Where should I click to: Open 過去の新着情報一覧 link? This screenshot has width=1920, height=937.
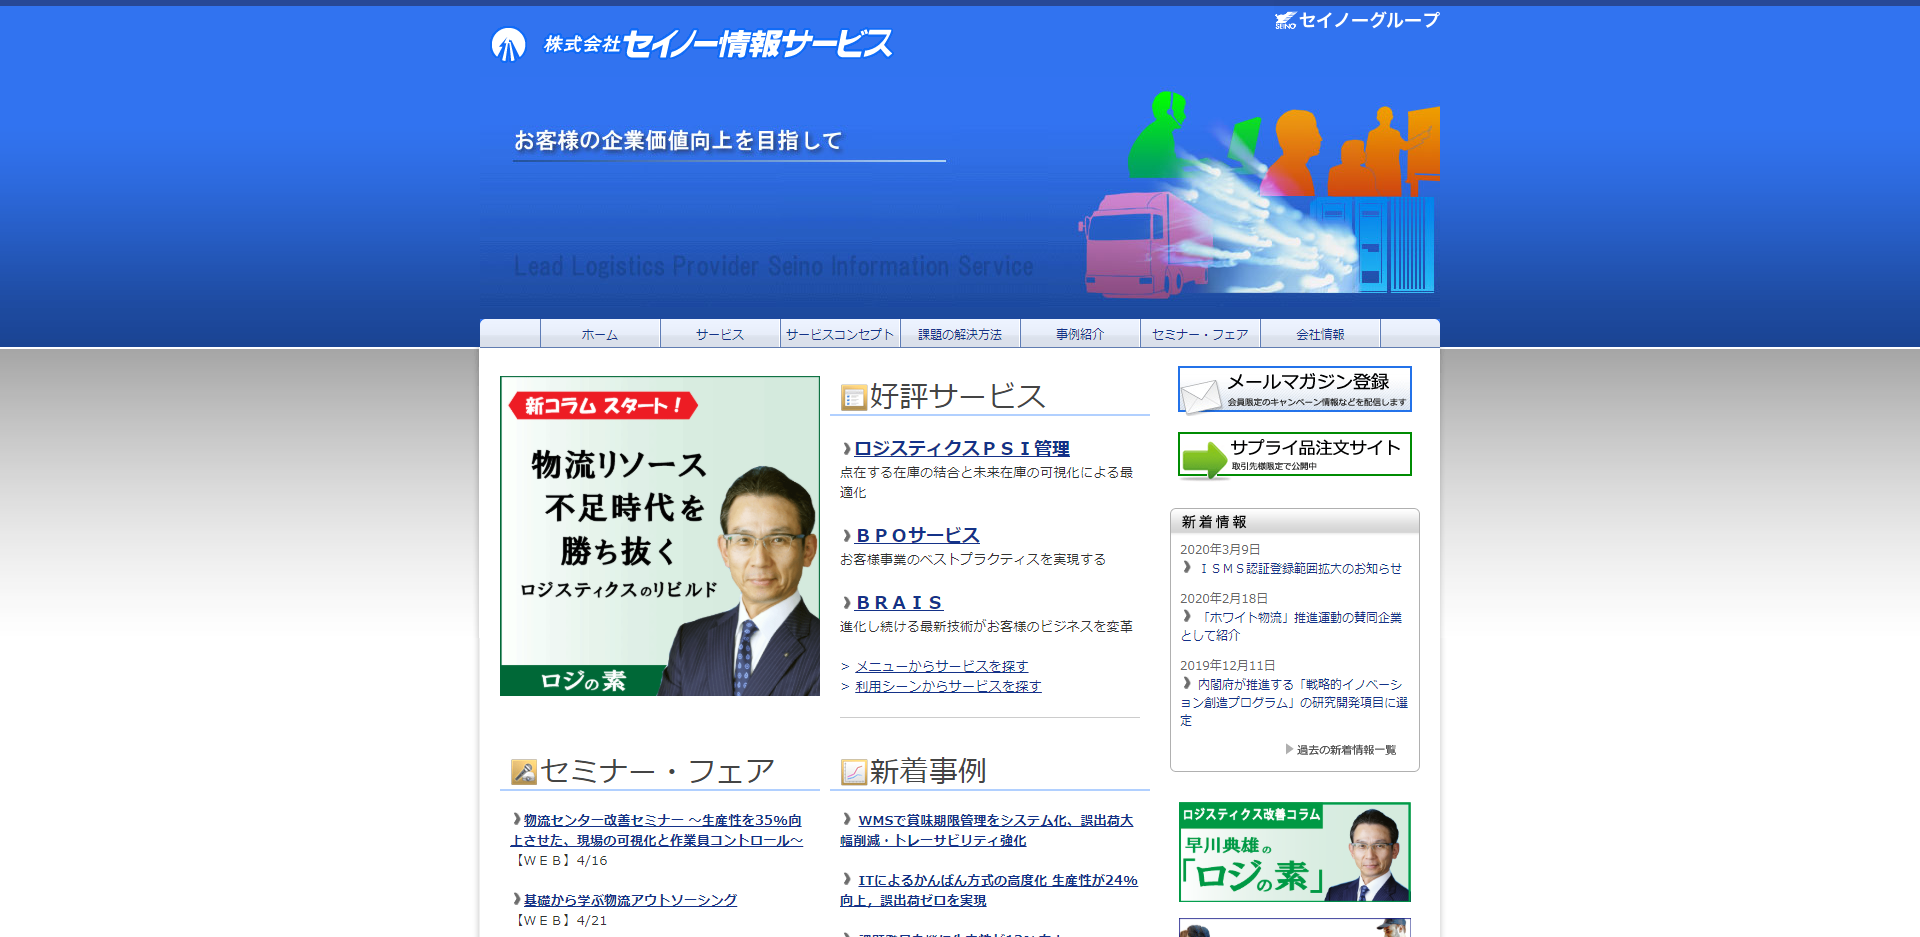tap(1346, 750)
